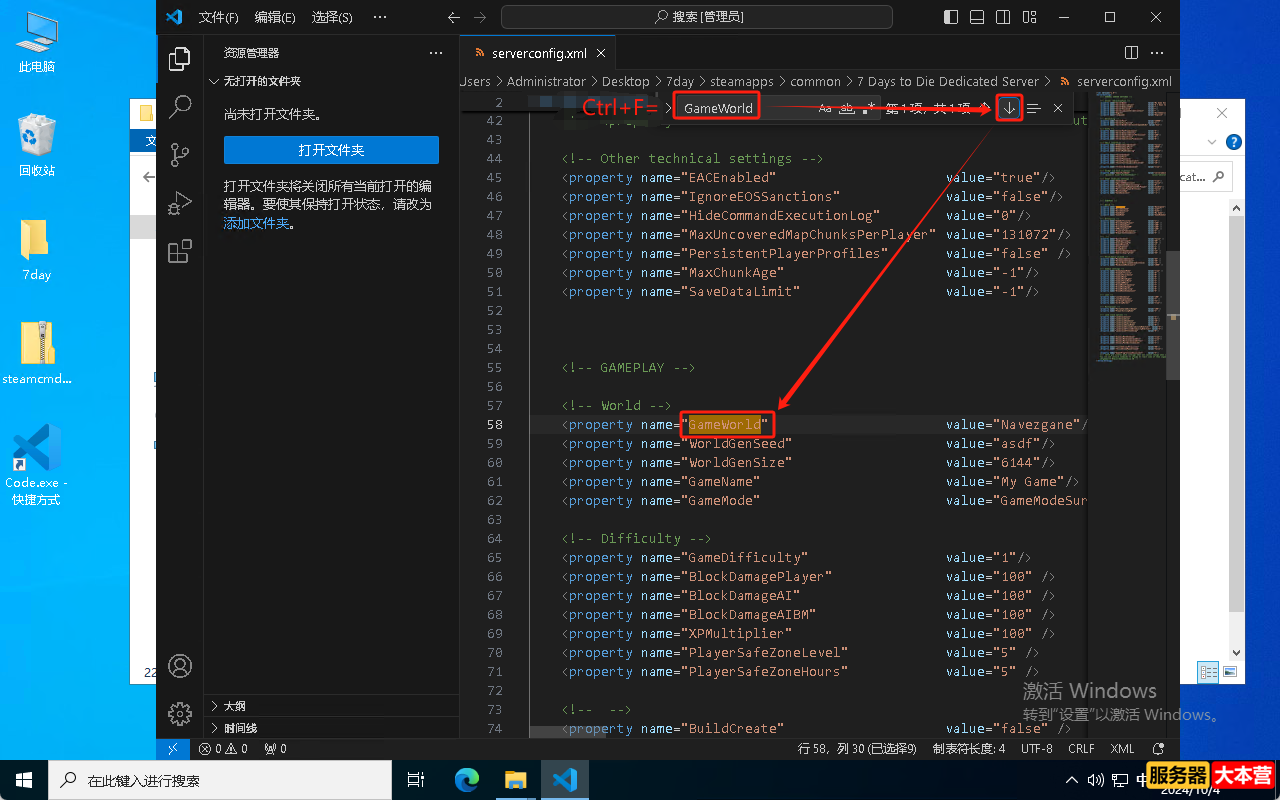1280x800 pixels.
Task: Change line ending via CRLF status item
Action: click(x=1081, y=748)
